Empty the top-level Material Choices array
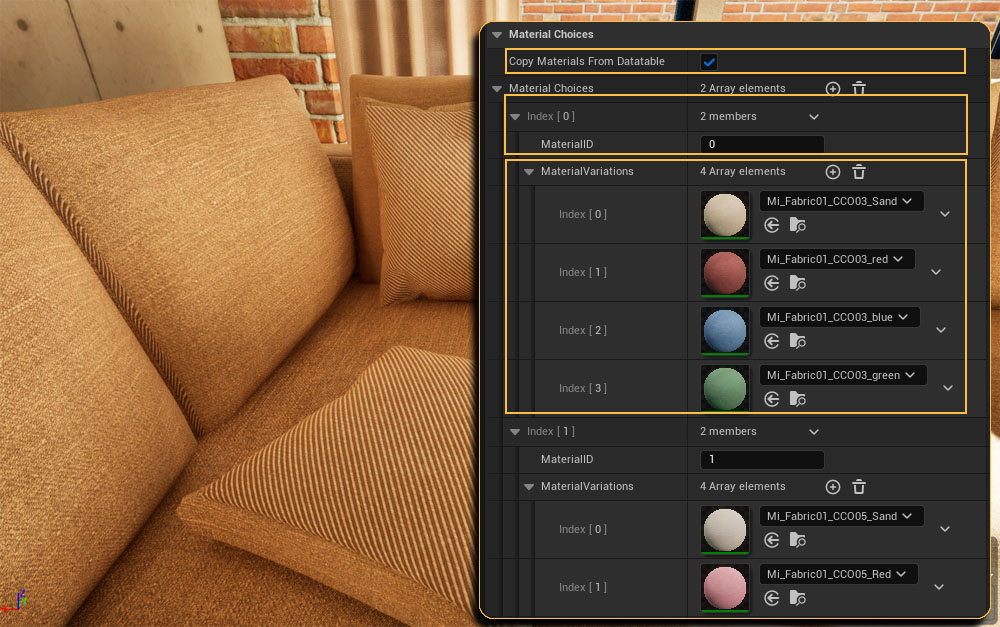The height and width of the screenshot is (627, 1000). point(859,89)
